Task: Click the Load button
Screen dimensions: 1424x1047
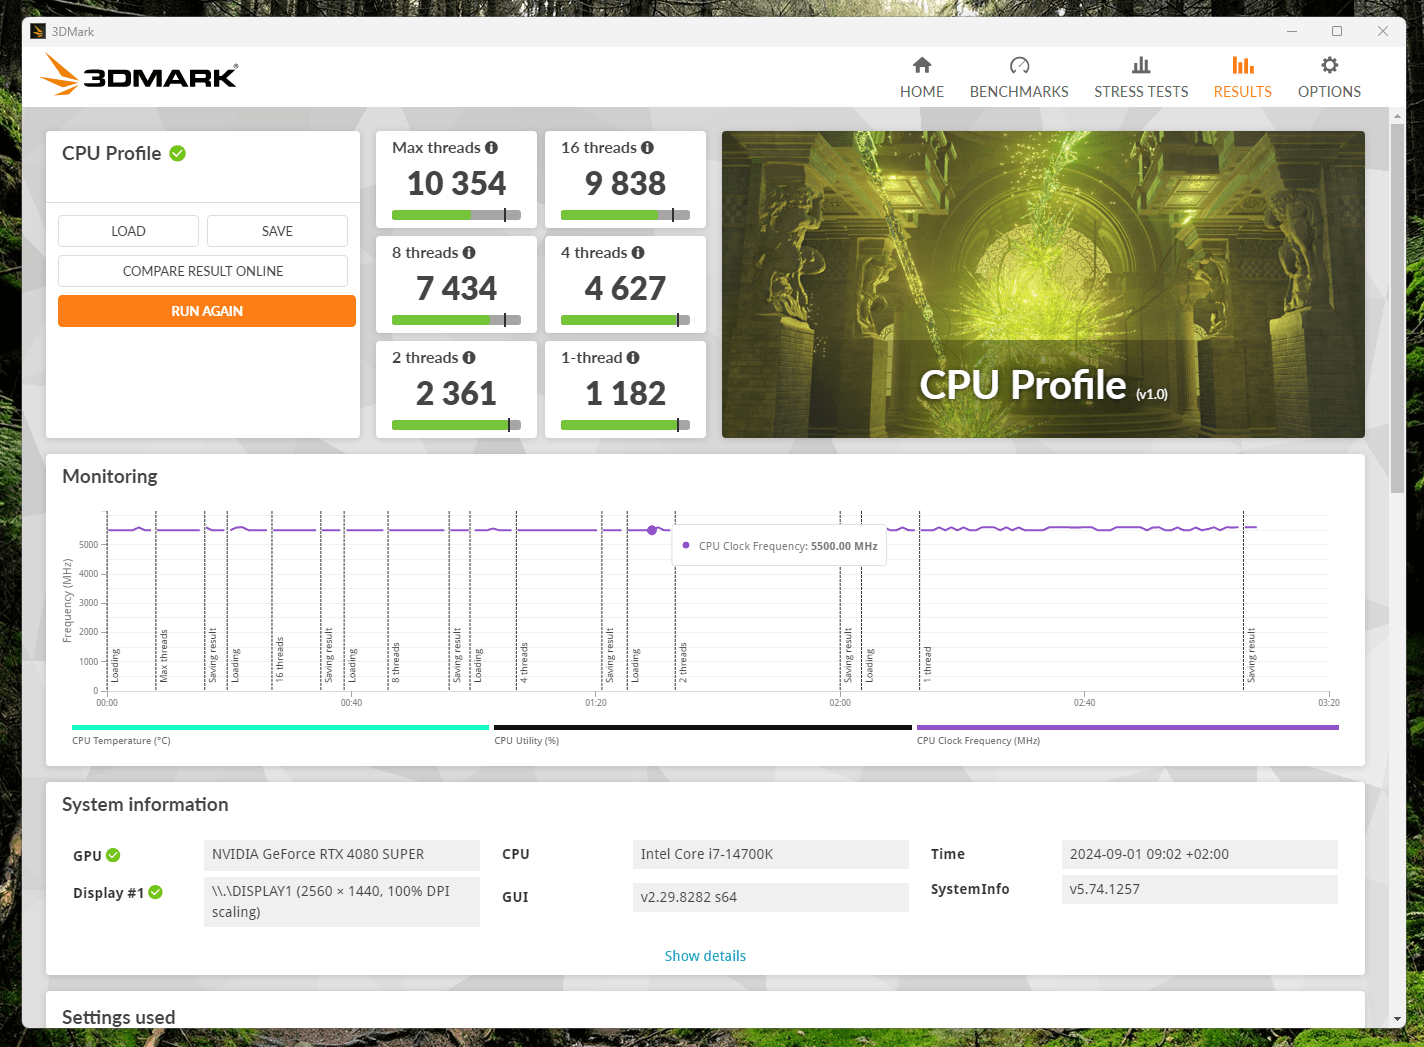Action: click(x=128, y=231)
